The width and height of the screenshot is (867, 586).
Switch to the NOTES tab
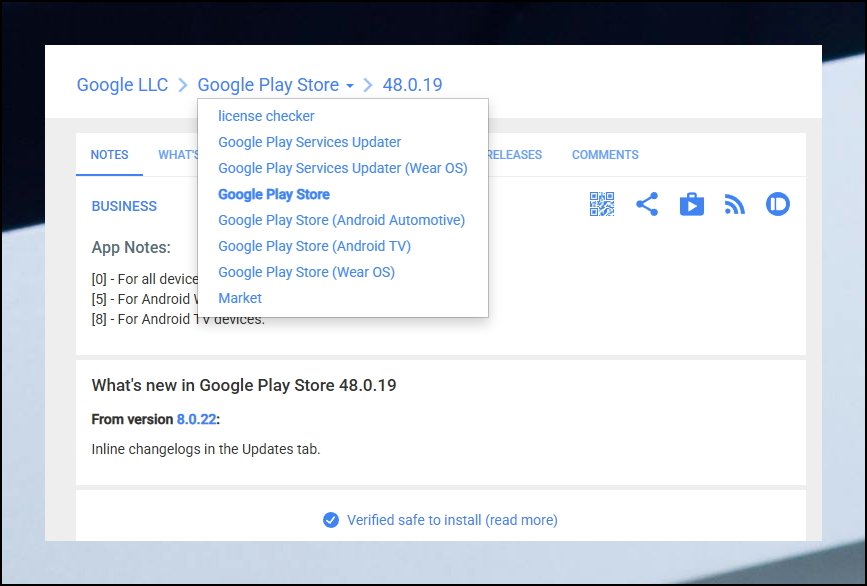(x=109, y=155)
